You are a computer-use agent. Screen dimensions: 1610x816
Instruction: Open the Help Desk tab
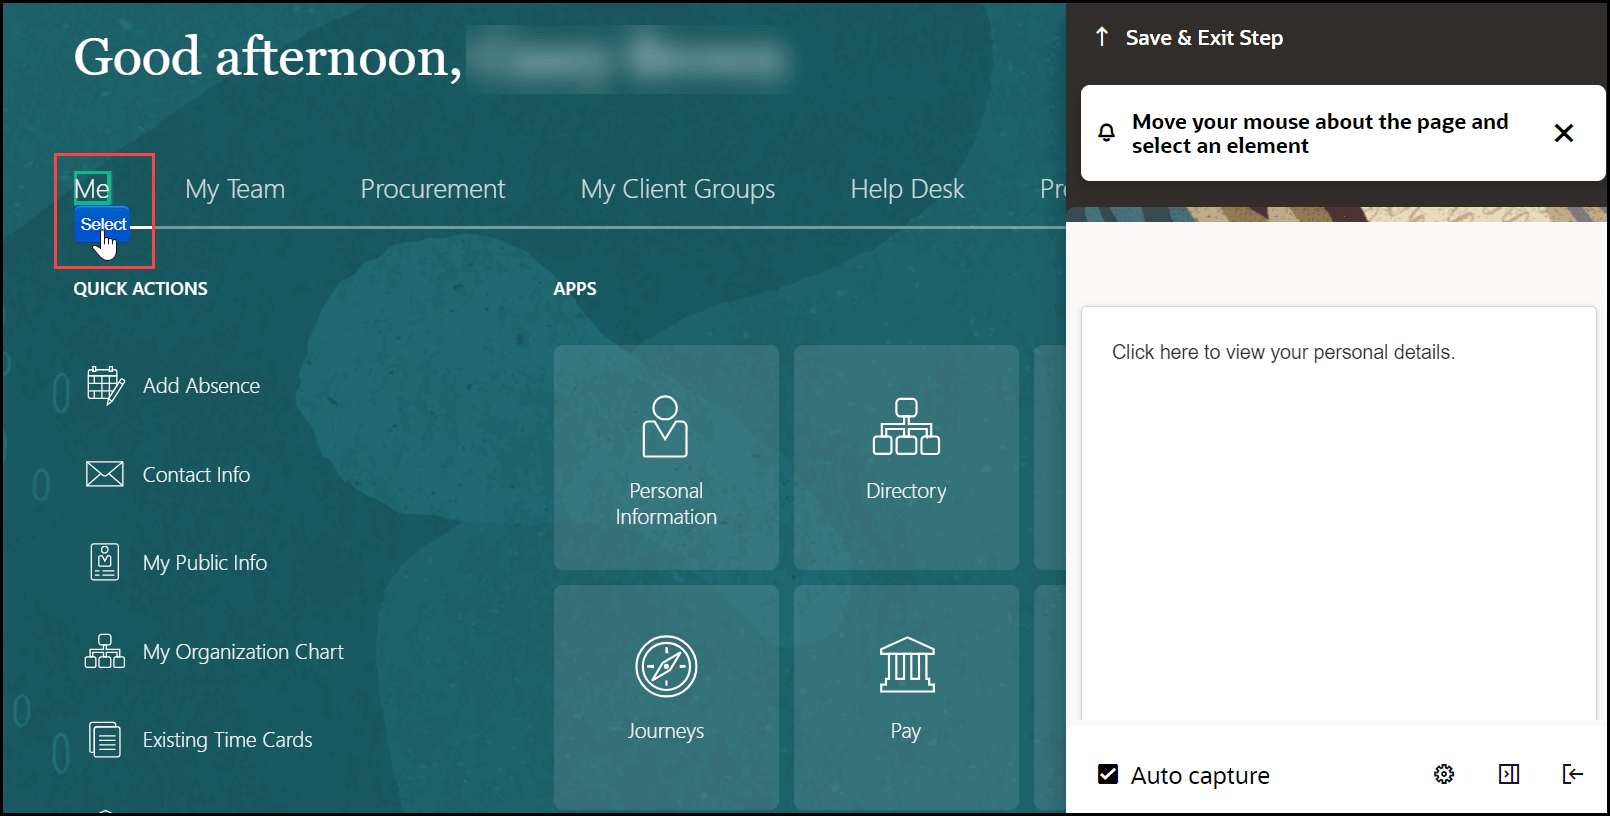(907, 189)
